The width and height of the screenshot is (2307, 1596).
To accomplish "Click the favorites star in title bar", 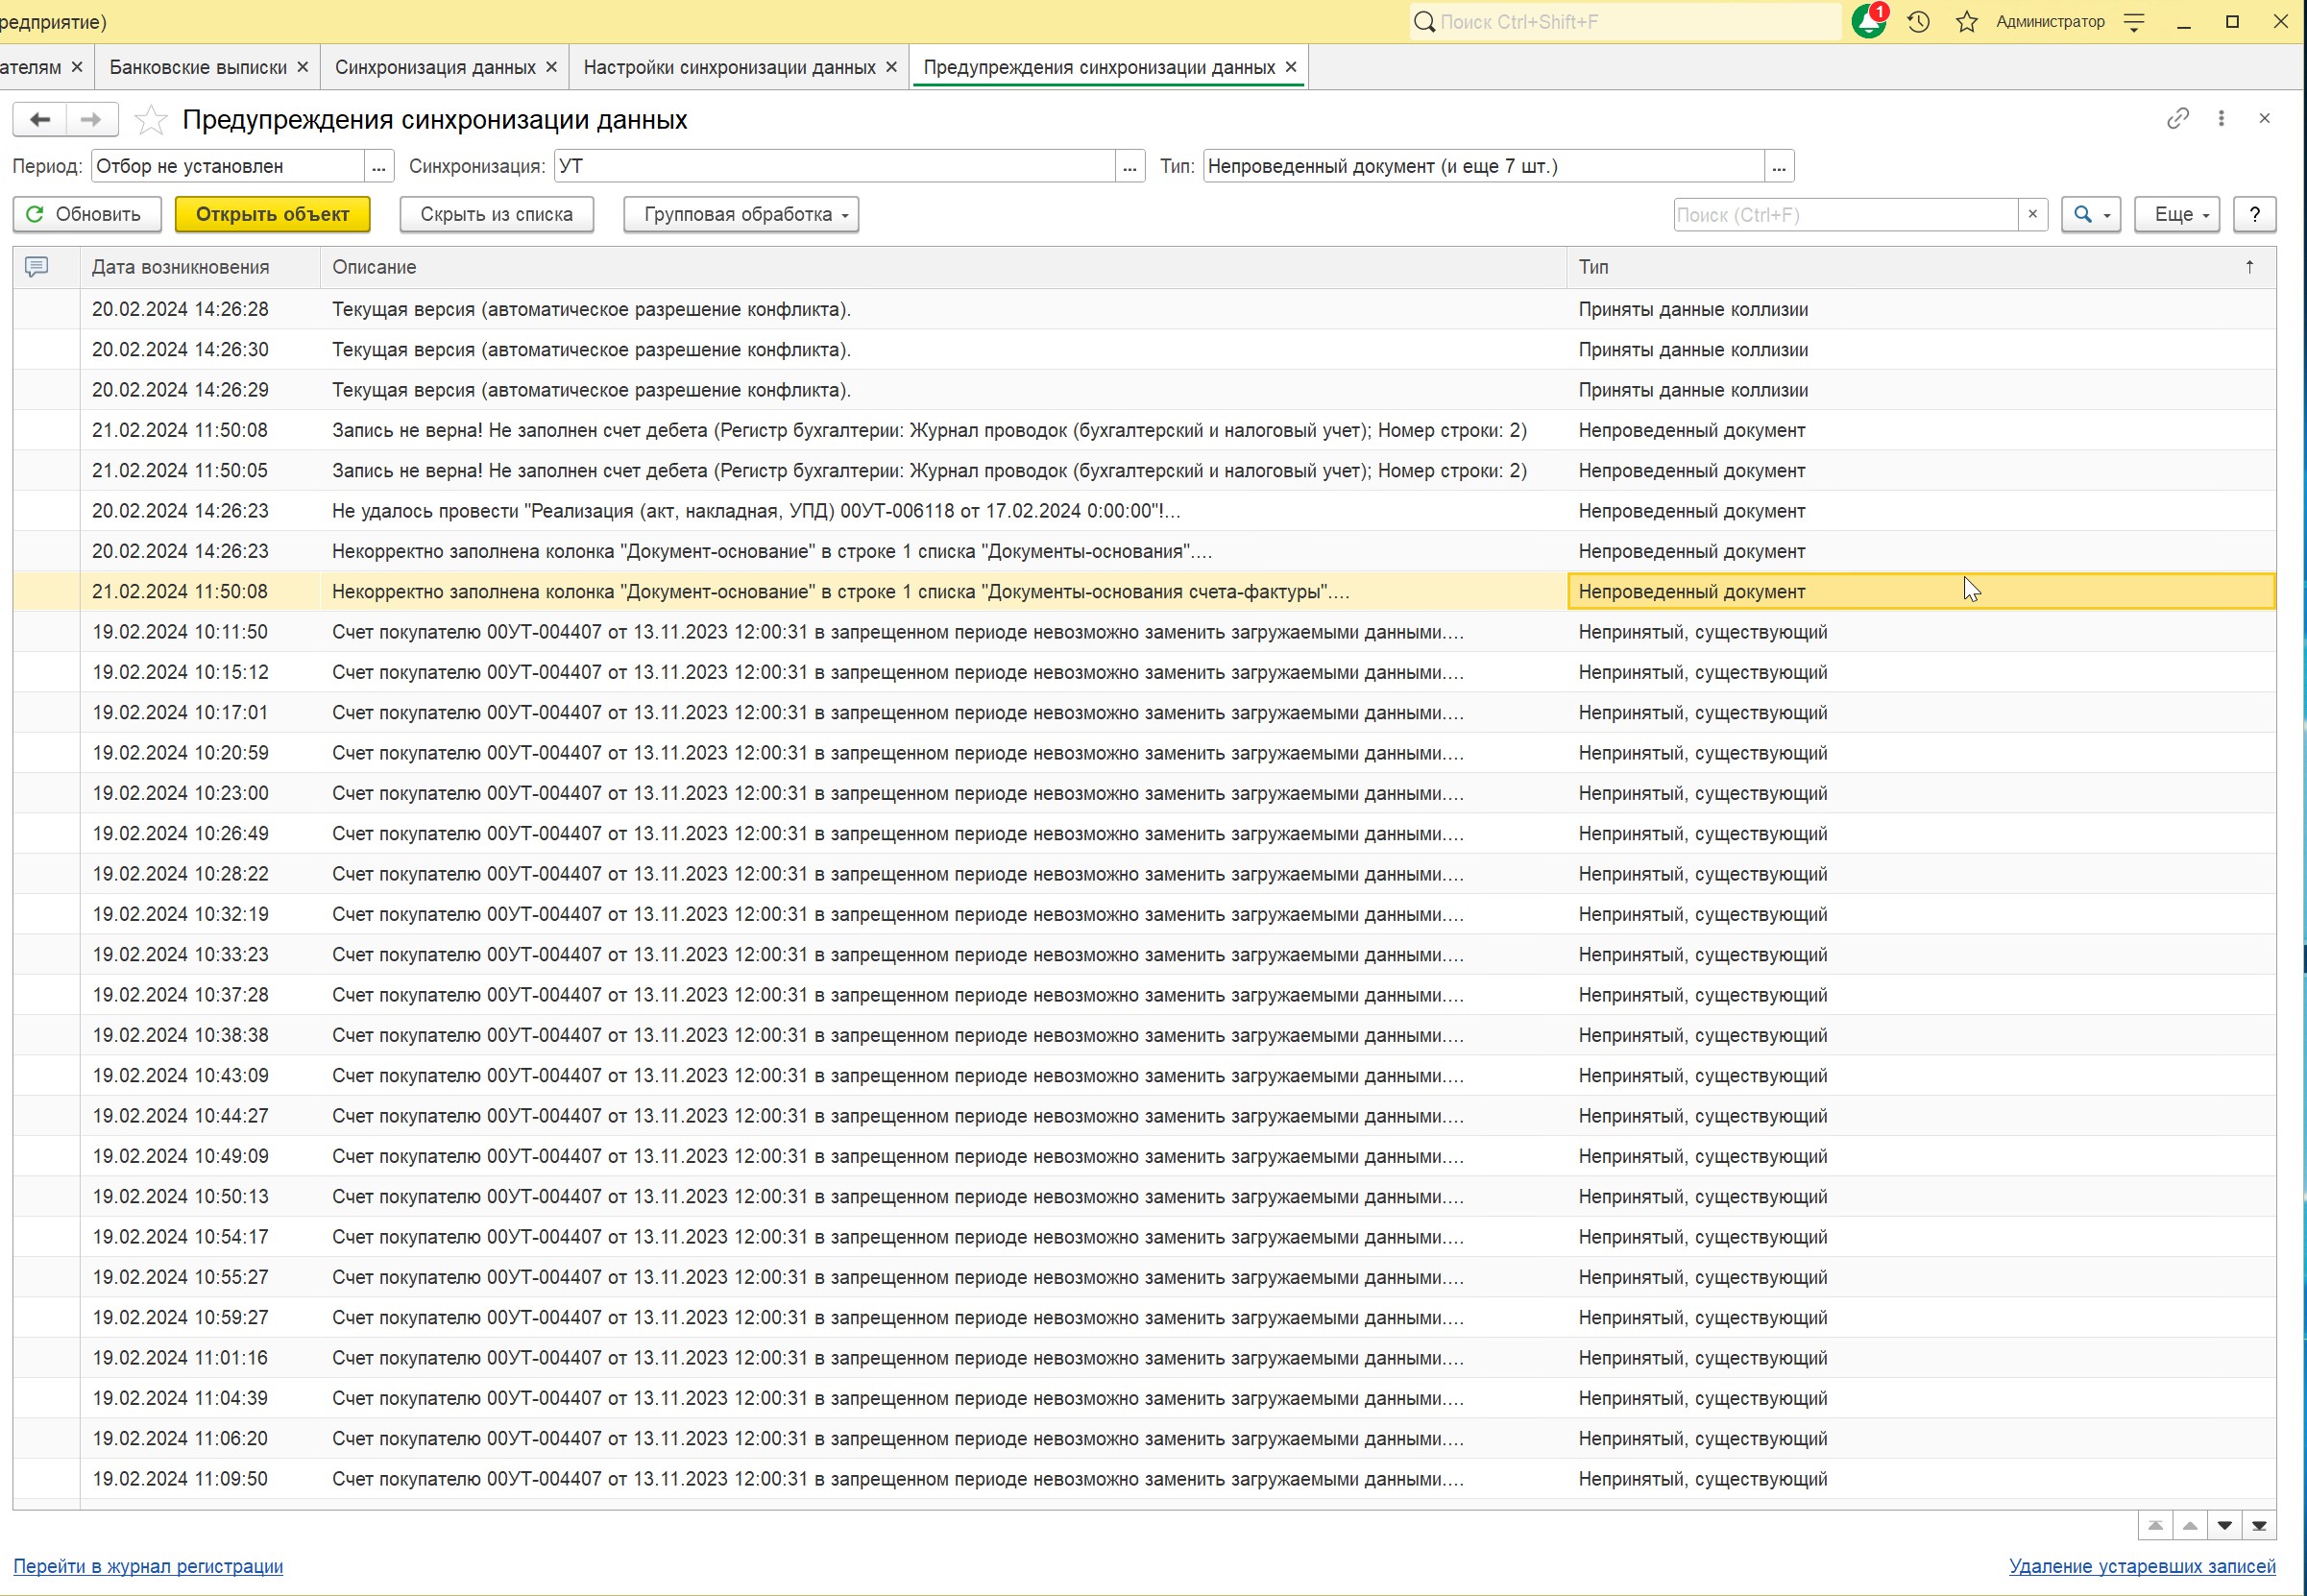I will (1966, 22).
